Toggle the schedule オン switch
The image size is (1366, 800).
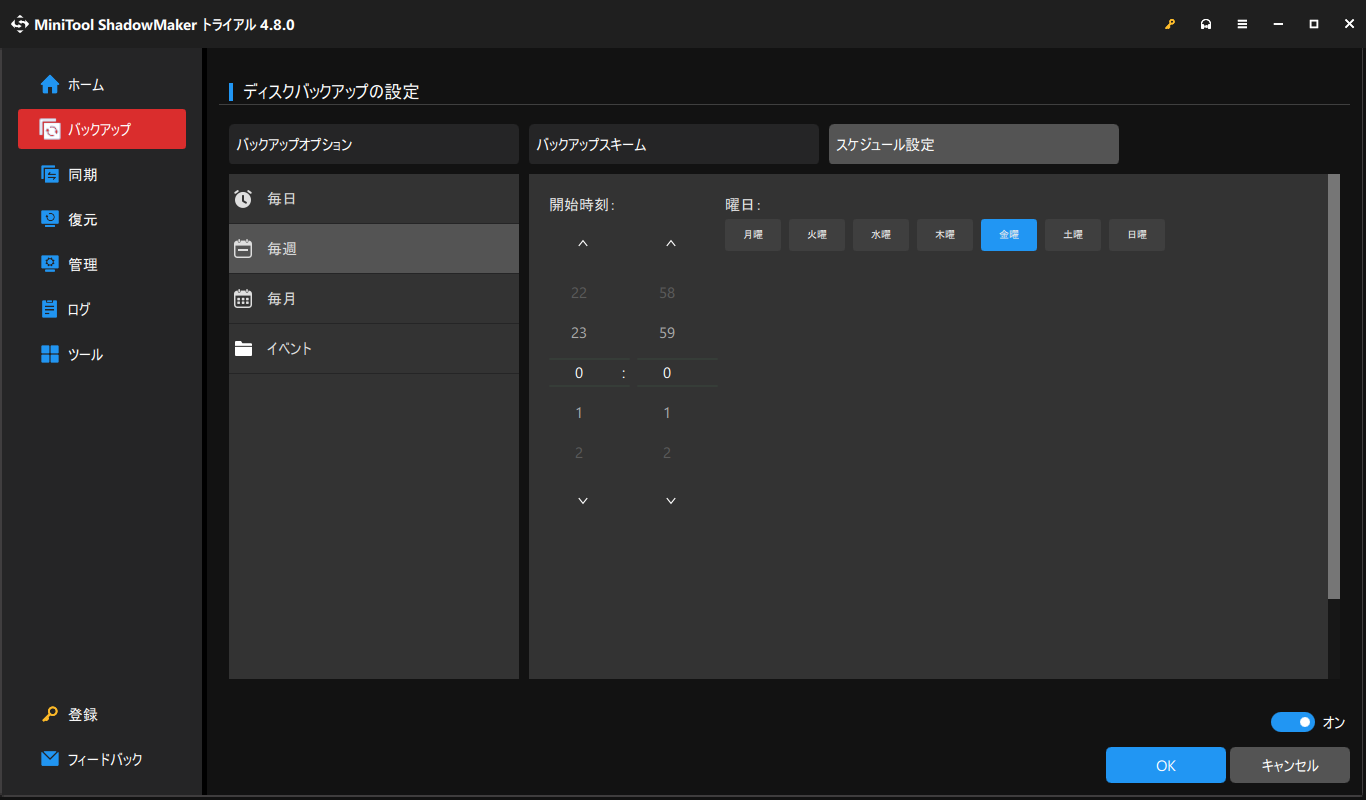pyautogui.click(x=1293, y=722)
